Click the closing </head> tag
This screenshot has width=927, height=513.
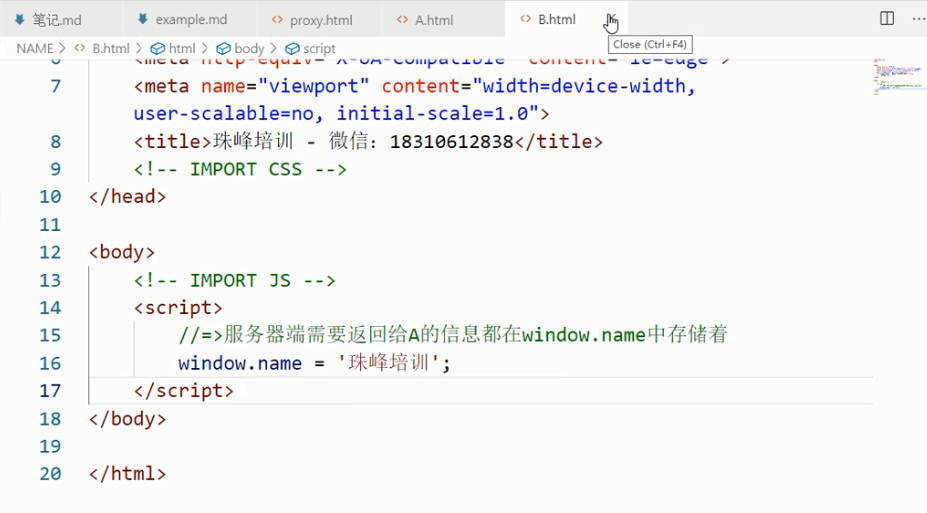point(128,197)
